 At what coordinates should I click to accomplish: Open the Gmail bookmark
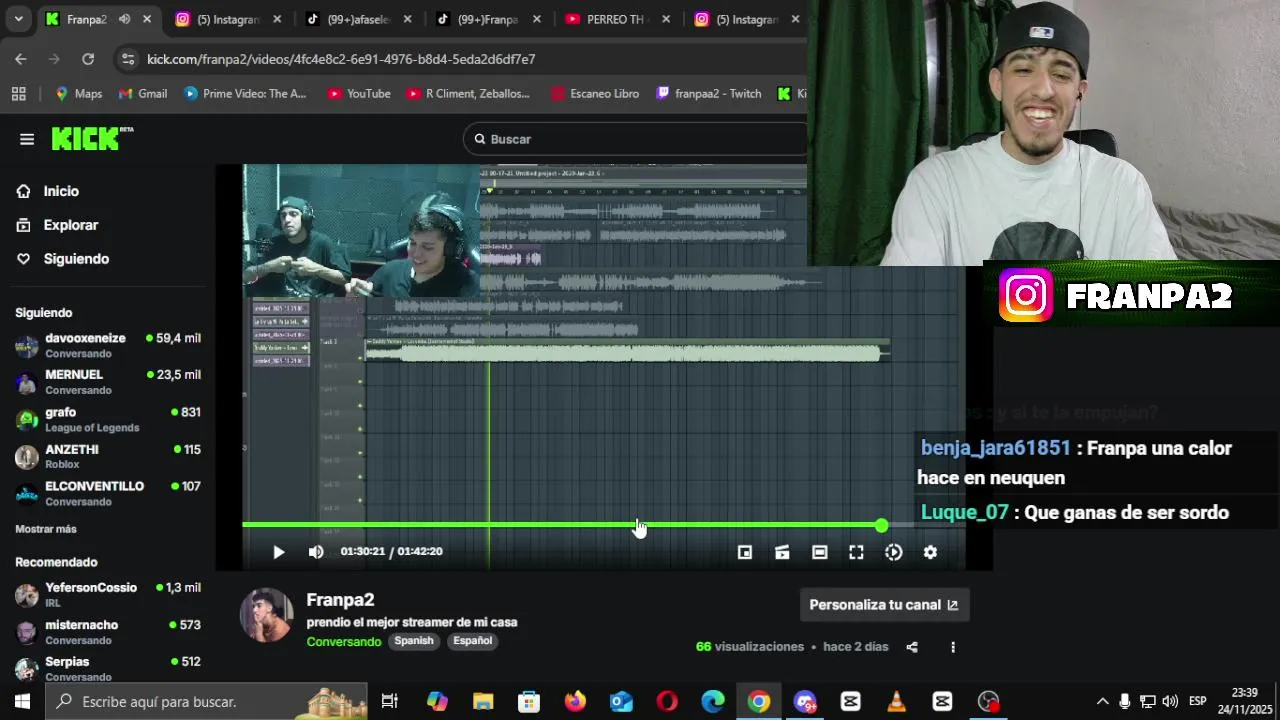click(x=143, y=94)
